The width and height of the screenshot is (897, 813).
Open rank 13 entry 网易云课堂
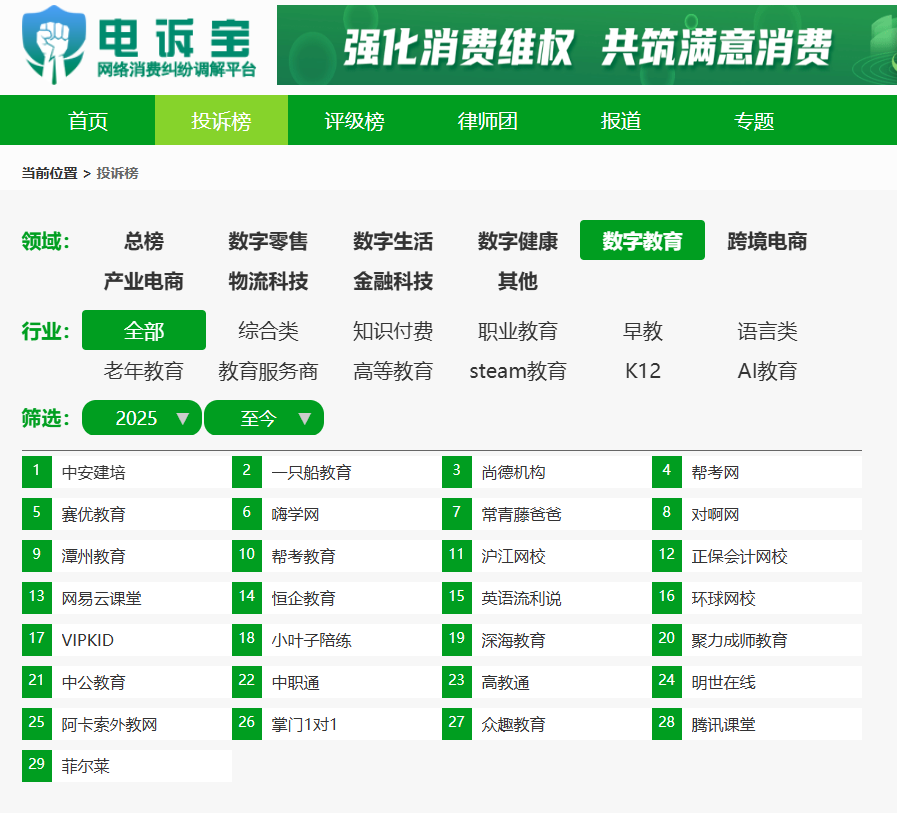pos(126,598)
